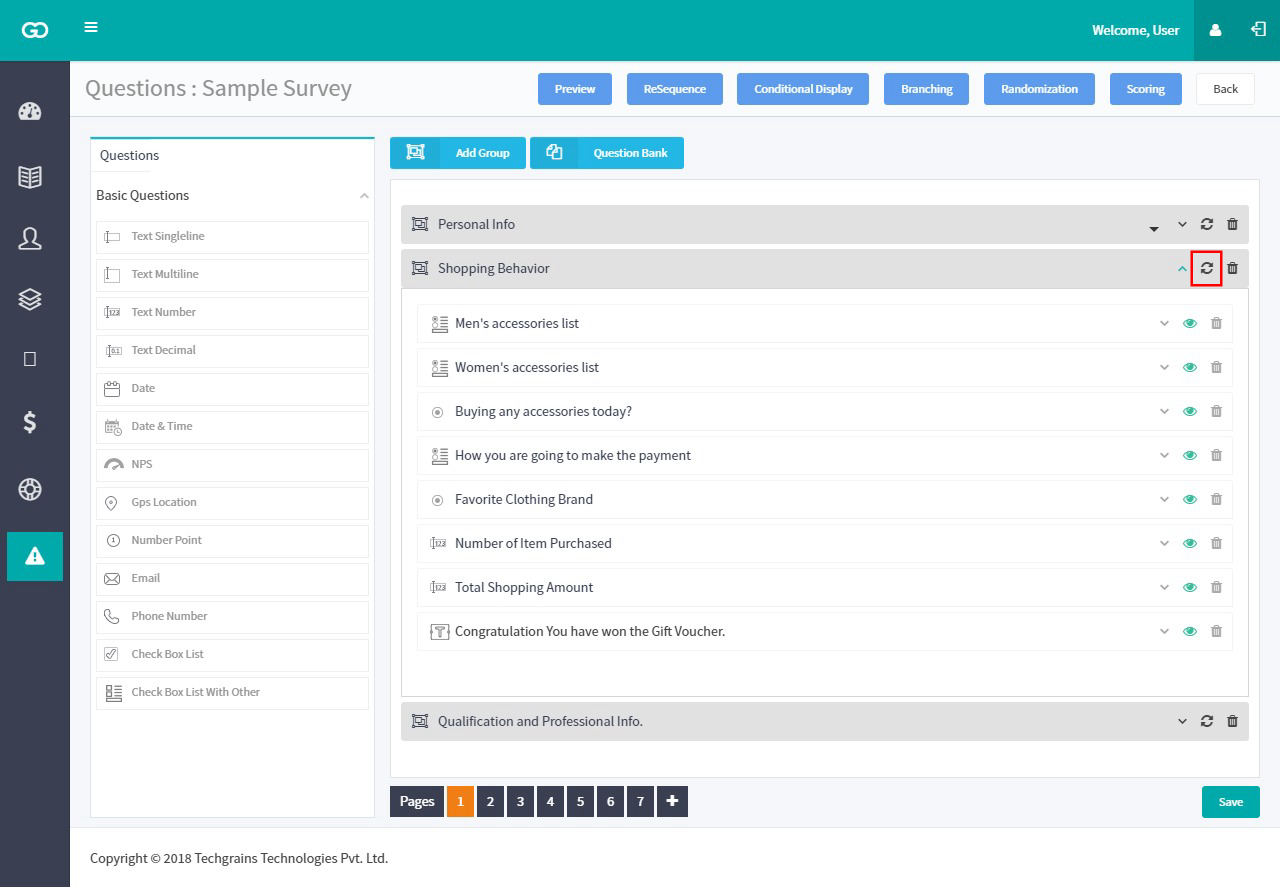Go to page 7
The height and width of the screenshot is (887, 1280).
click(x=640, y=801)
